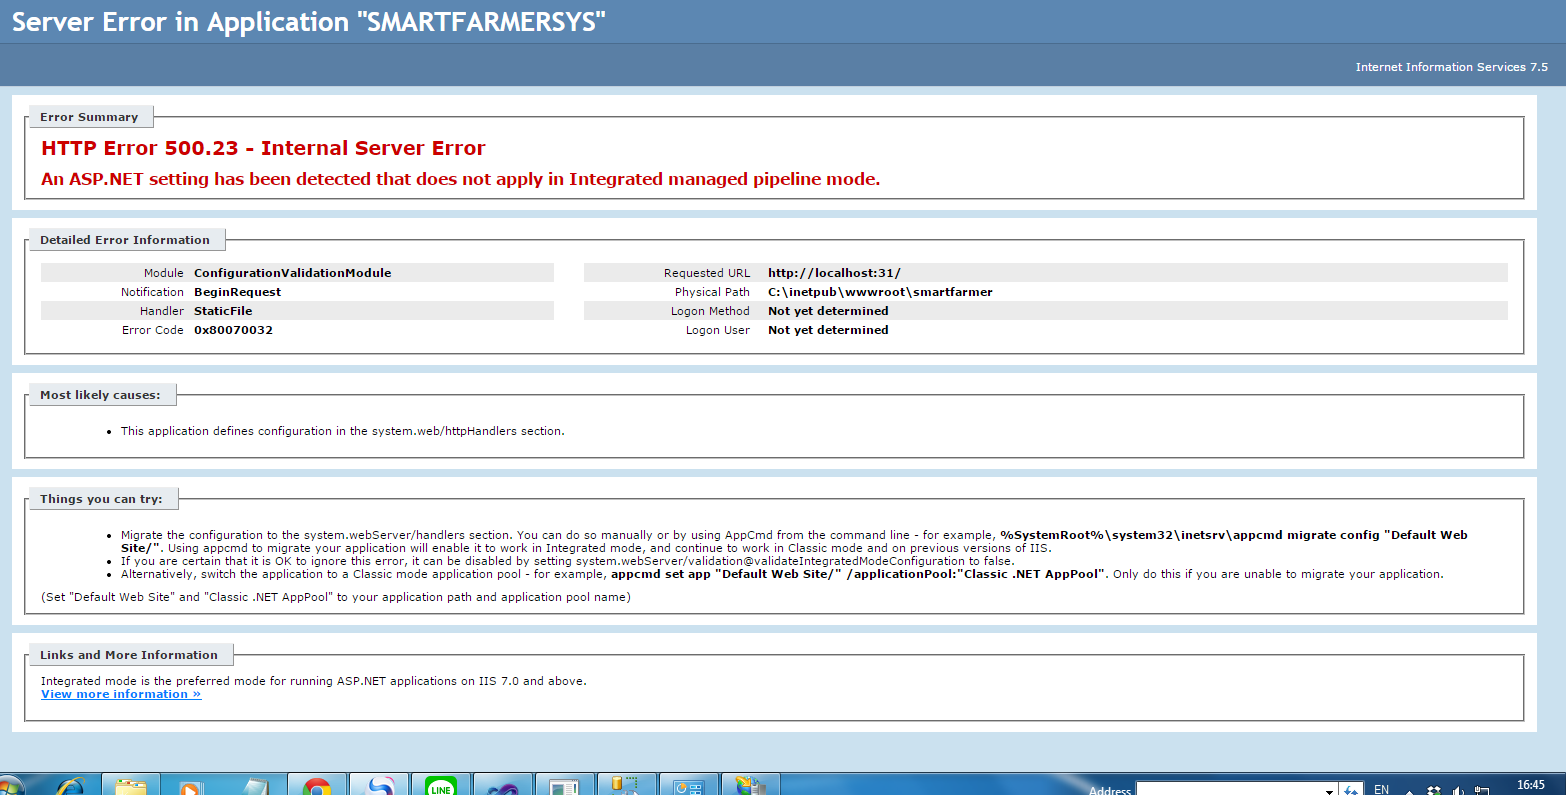
Task: Click the validateIntegratedModeConfiguration bullet text
Action: (x=567, y=561)
